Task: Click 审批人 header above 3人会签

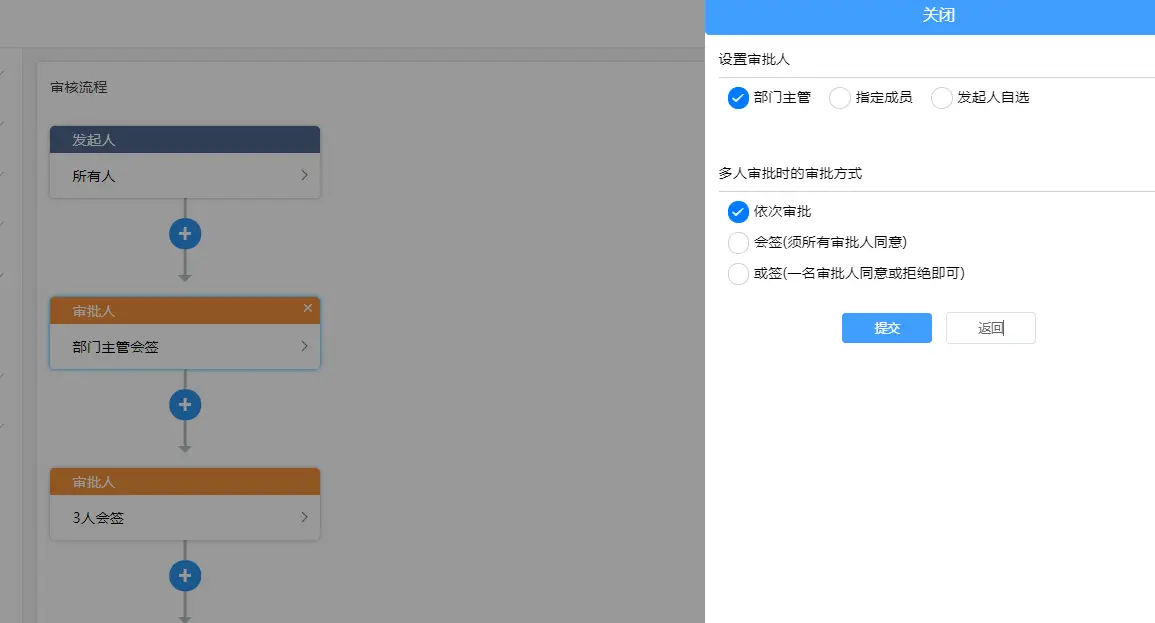Action: 185,482
